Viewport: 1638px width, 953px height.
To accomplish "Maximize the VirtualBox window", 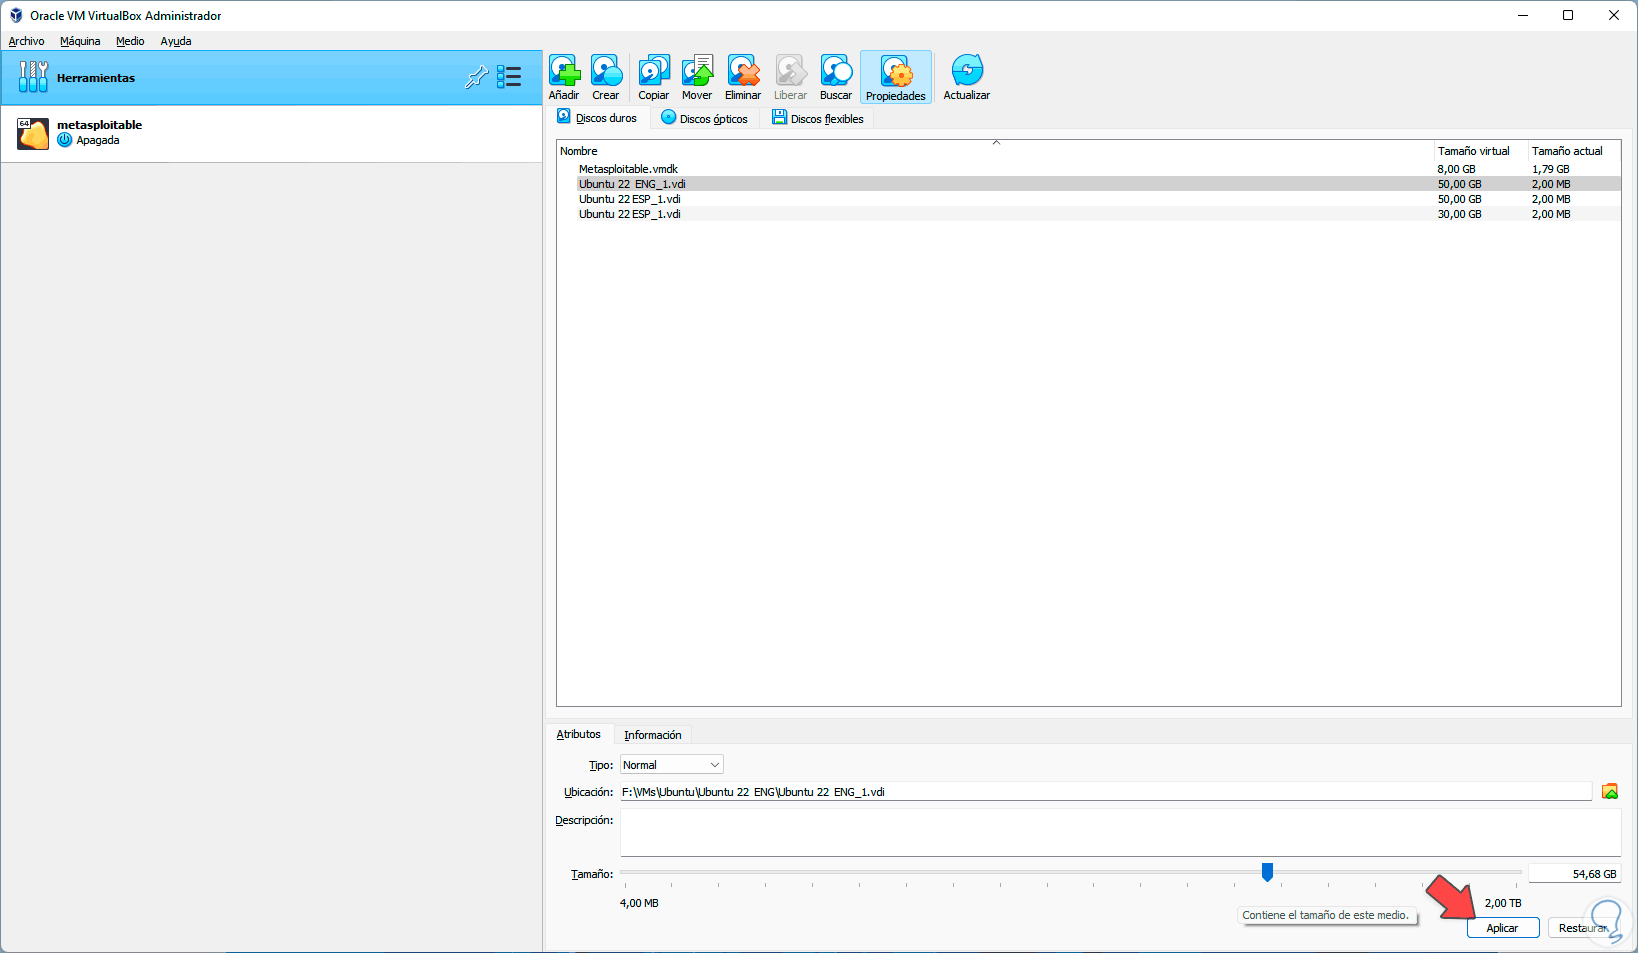I will tap(1568, 15).
